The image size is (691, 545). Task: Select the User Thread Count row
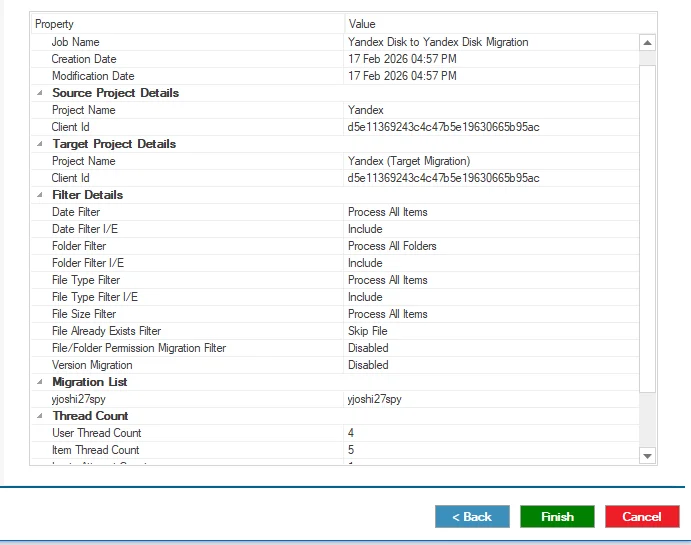pos(335,433)
